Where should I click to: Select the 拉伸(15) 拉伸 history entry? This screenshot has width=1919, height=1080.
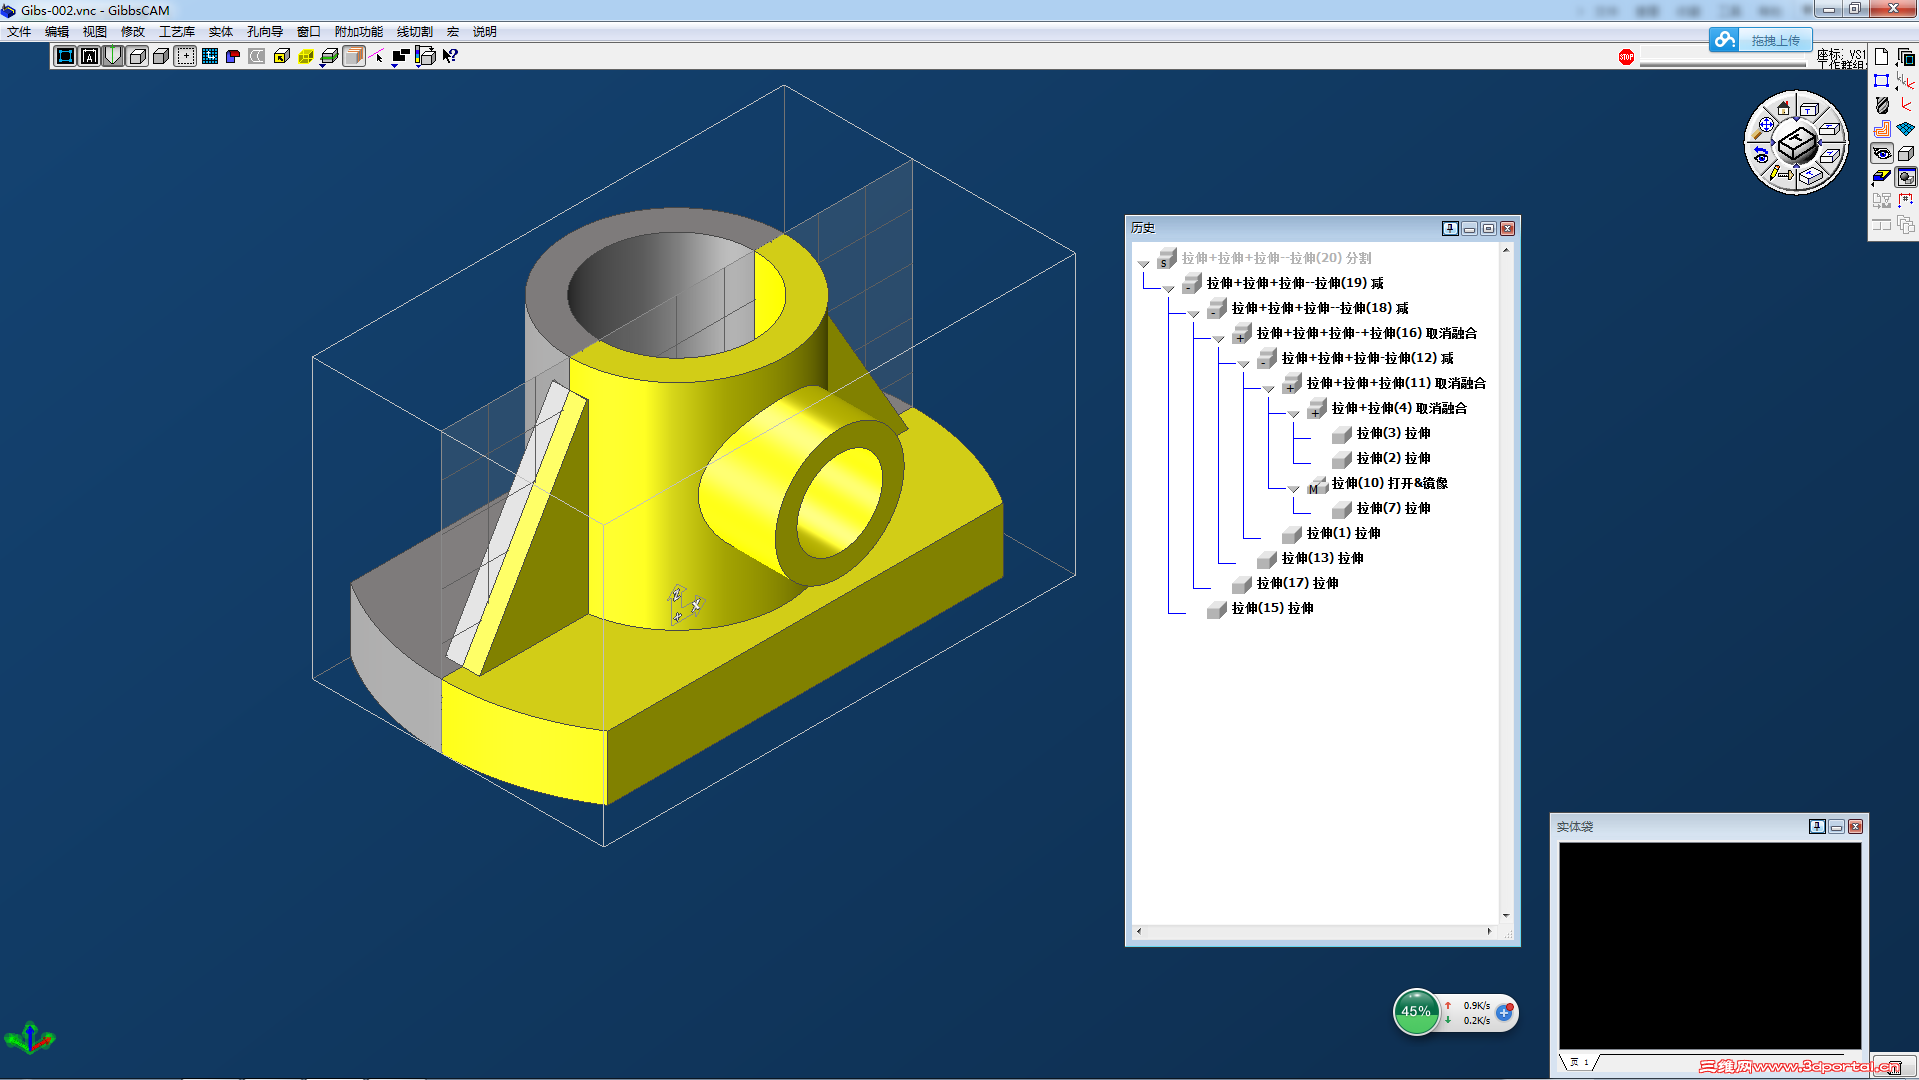point(1273,608)
